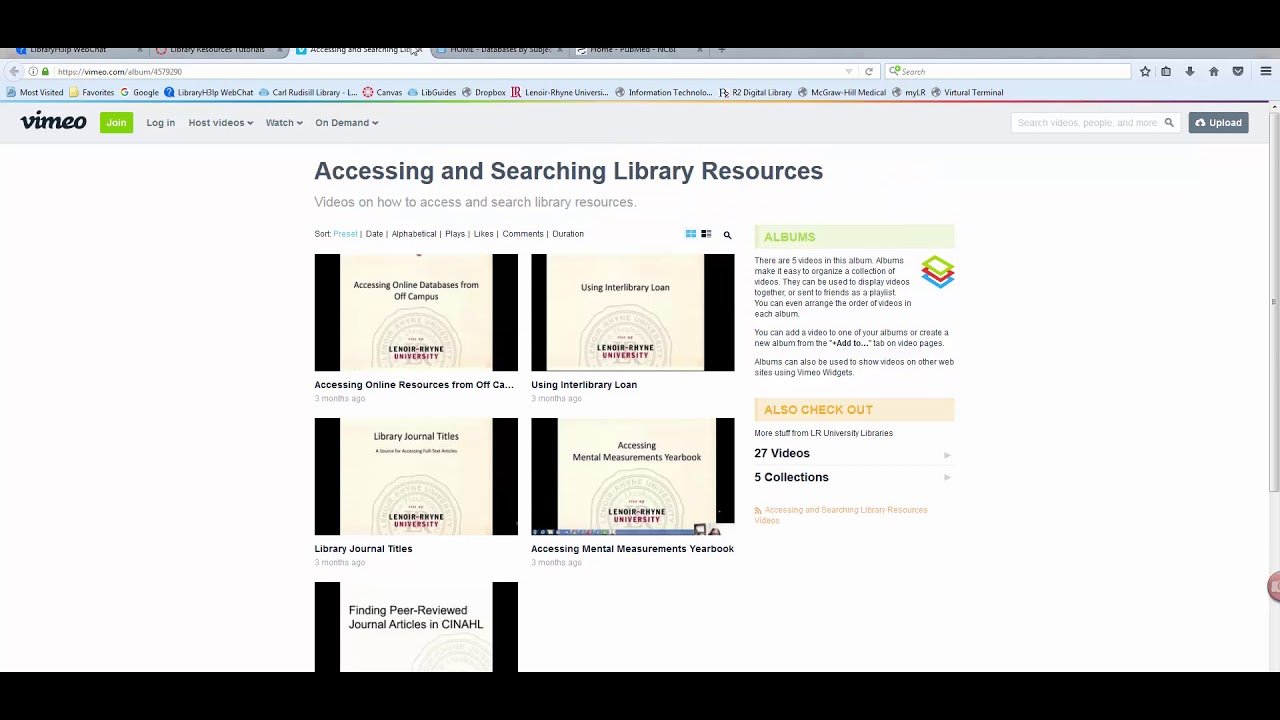Click Library Journal Titles title link
Viewport: 1280px width, 720px height.
[363, 549]
